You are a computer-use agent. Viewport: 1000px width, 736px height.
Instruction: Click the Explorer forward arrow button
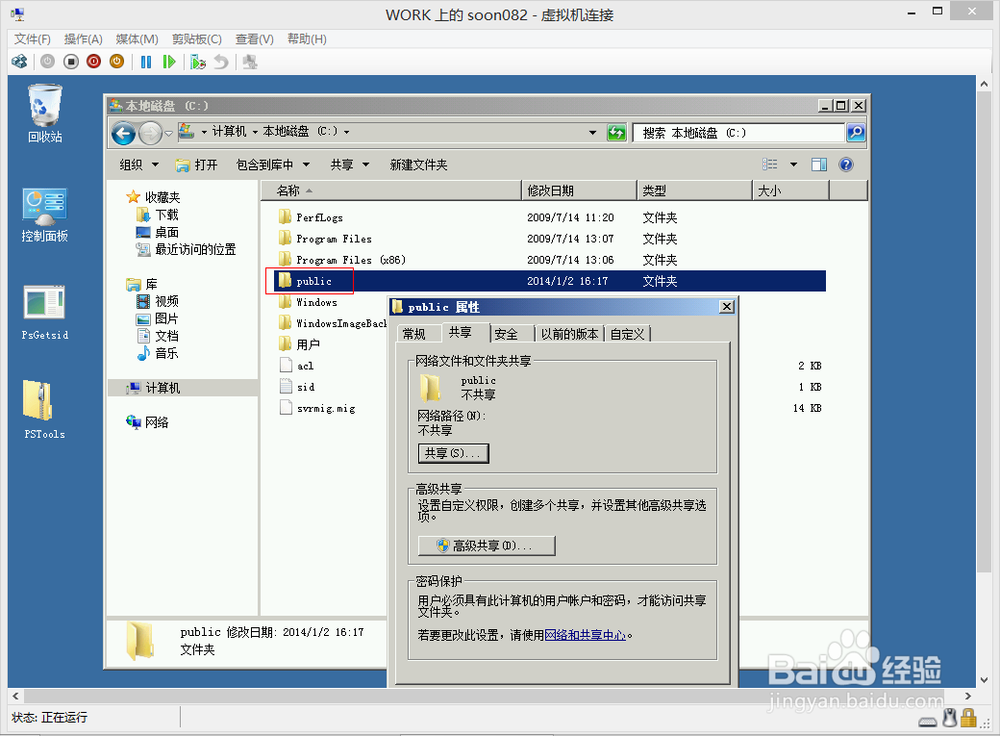click(151, 133)
